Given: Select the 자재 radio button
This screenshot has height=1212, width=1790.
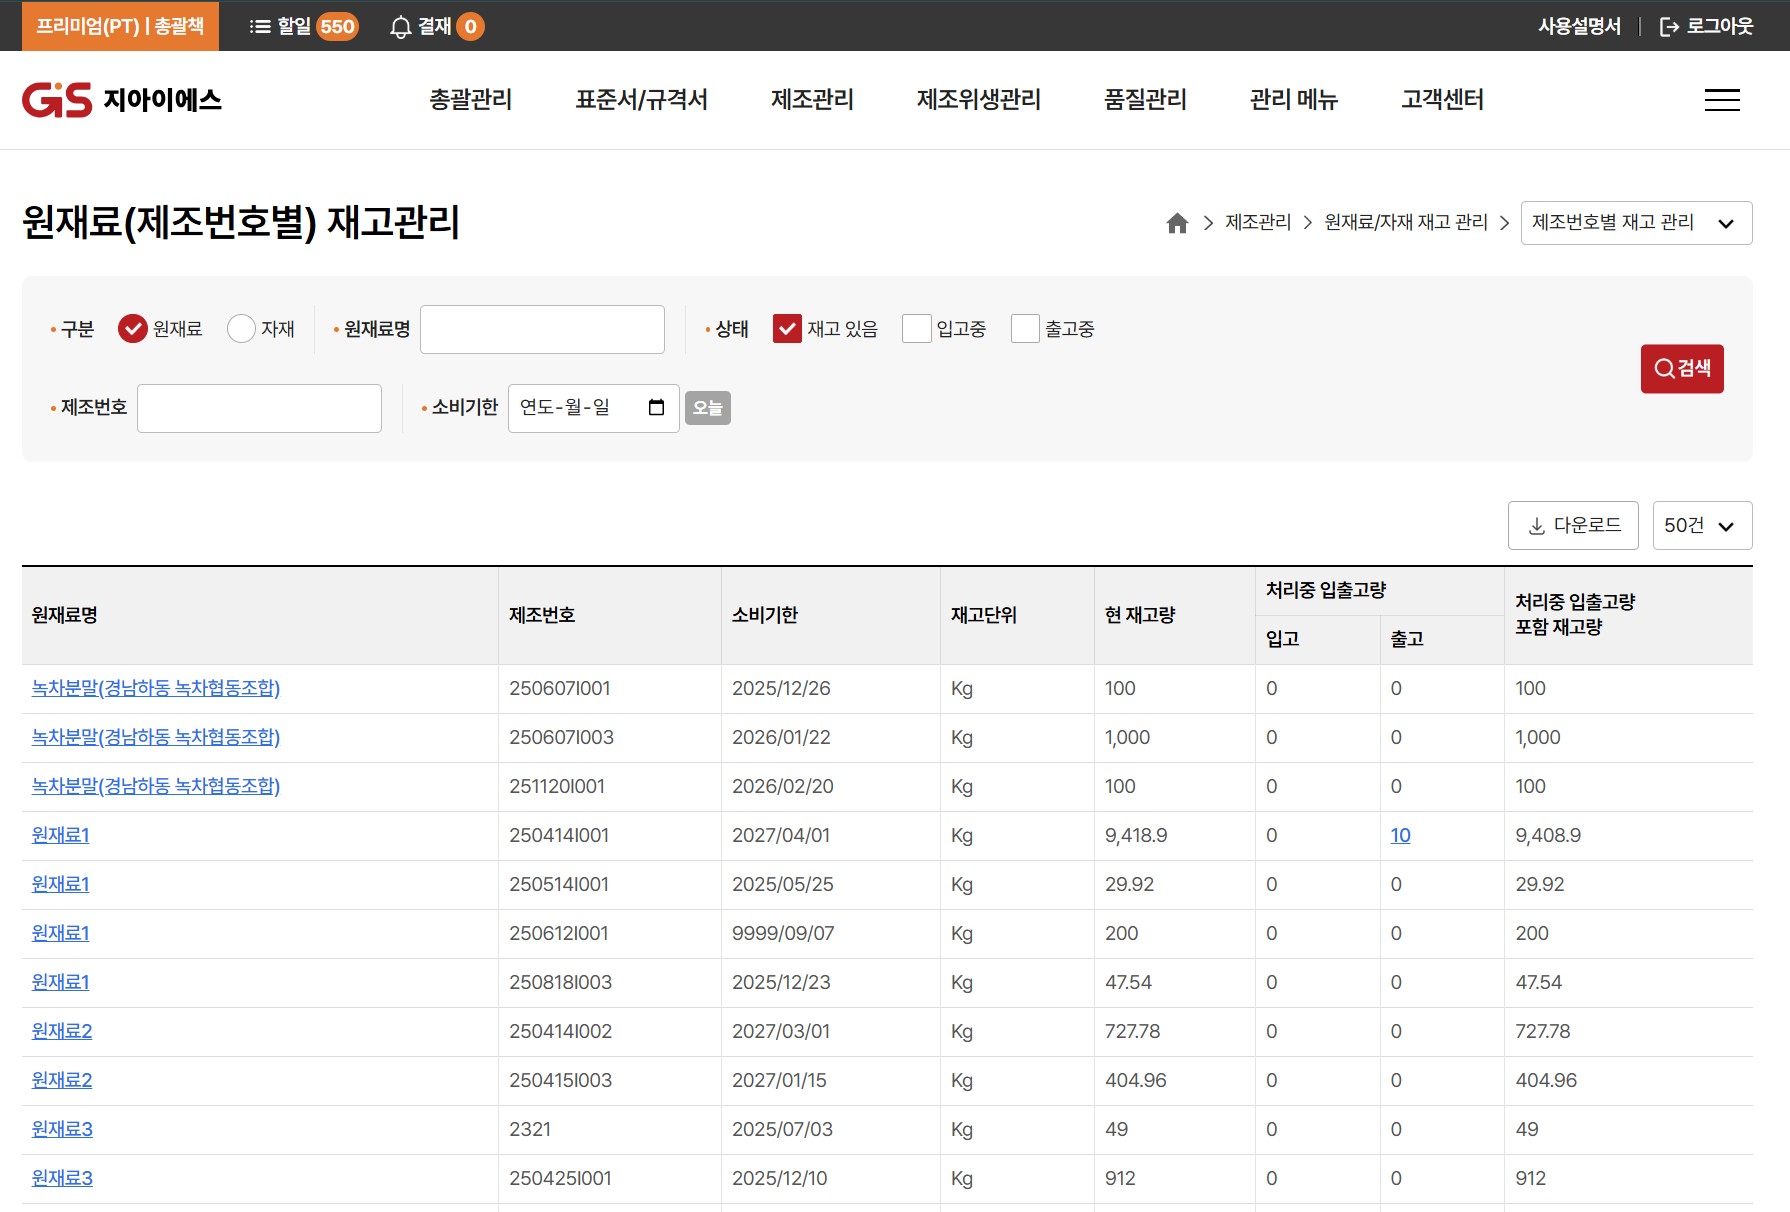Looking at the screenshot, I should click(x=241, y=329).
